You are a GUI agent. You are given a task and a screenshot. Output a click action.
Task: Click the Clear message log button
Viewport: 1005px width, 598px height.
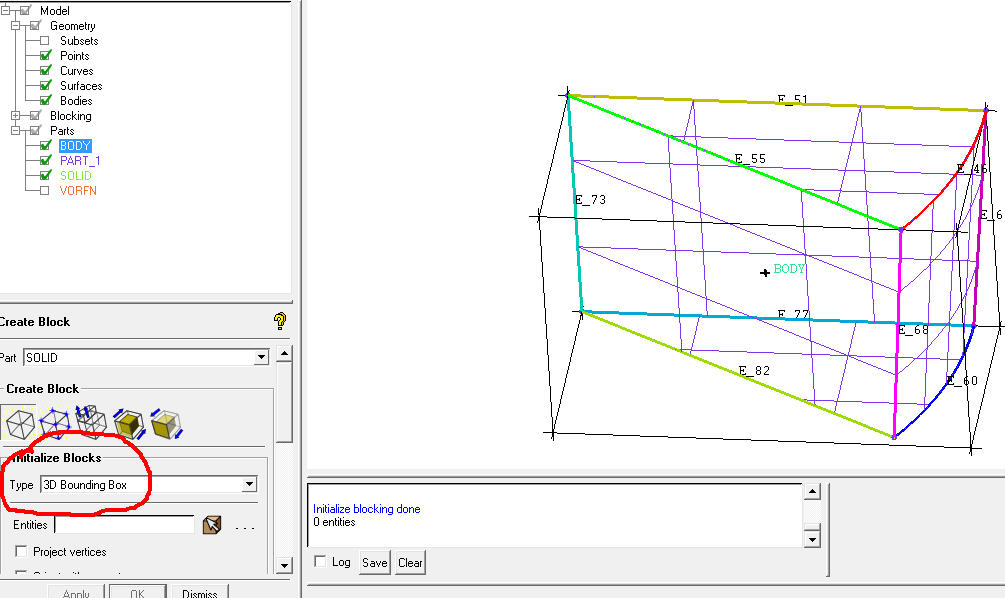click(x=410, y=563)
